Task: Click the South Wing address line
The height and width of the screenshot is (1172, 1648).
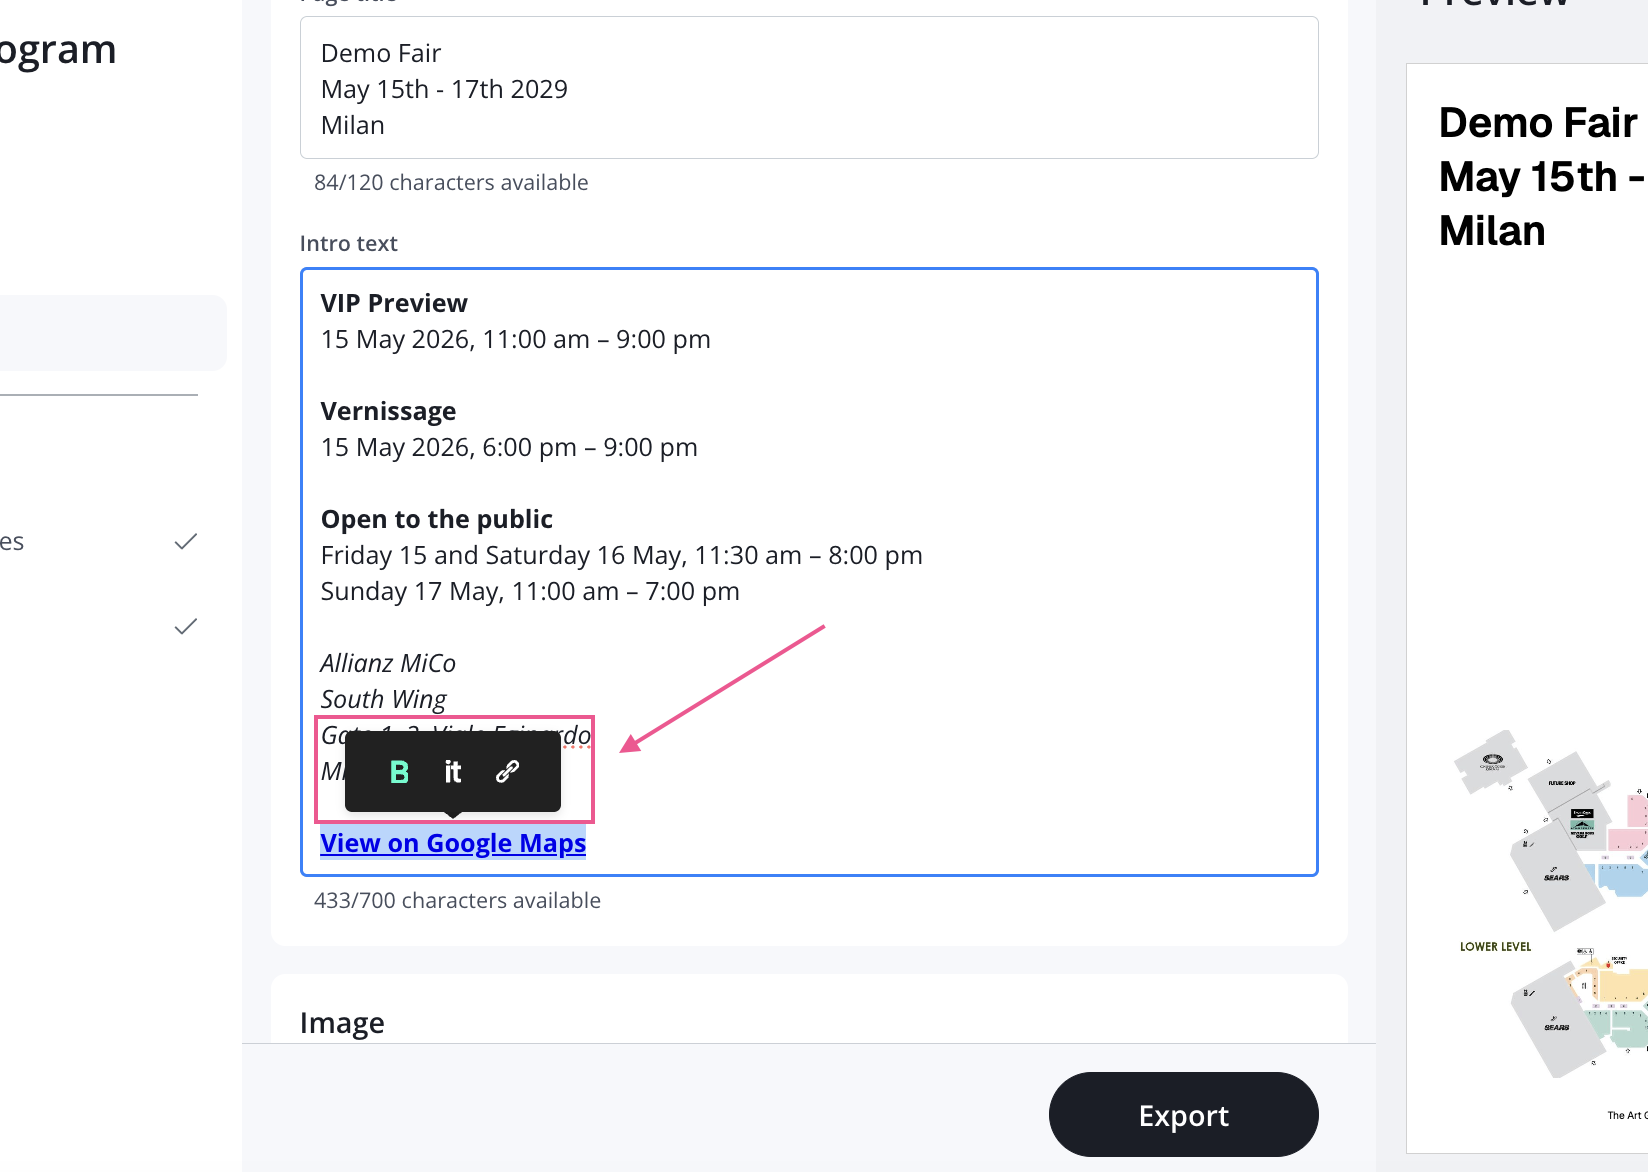Action: point(383,699)
